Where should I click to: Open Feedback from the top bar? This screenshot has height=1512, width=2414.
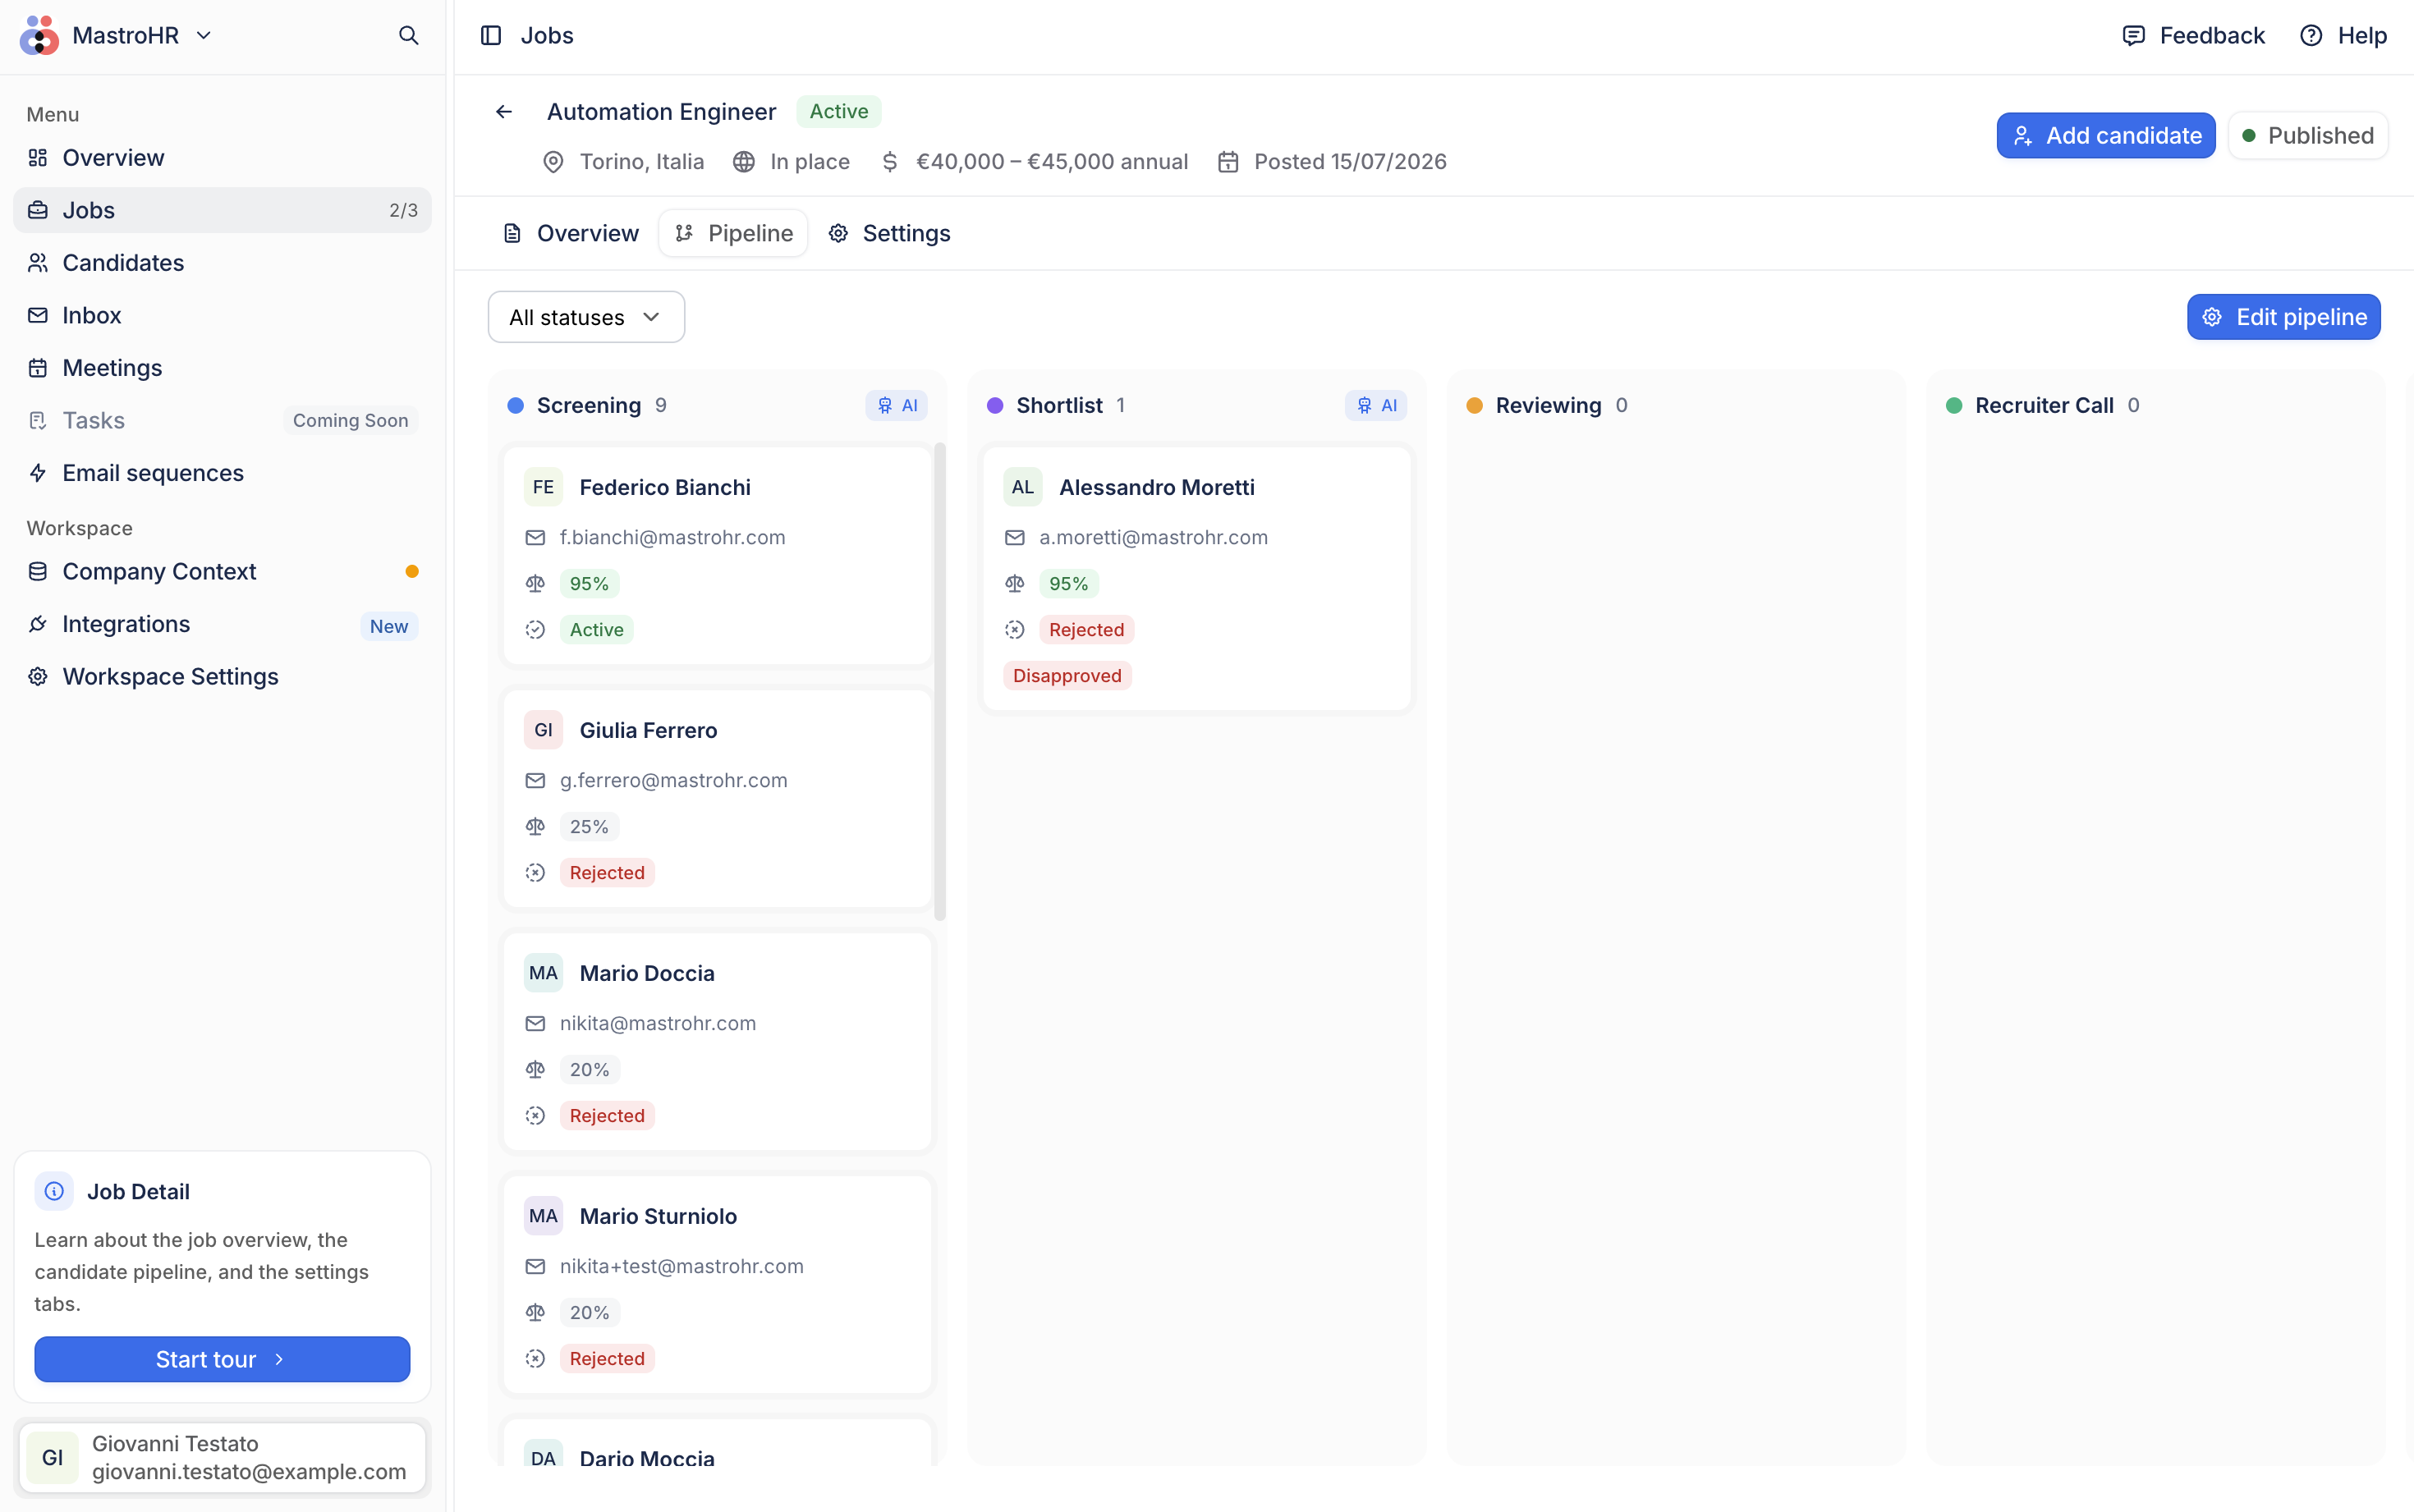point(2193,36)
